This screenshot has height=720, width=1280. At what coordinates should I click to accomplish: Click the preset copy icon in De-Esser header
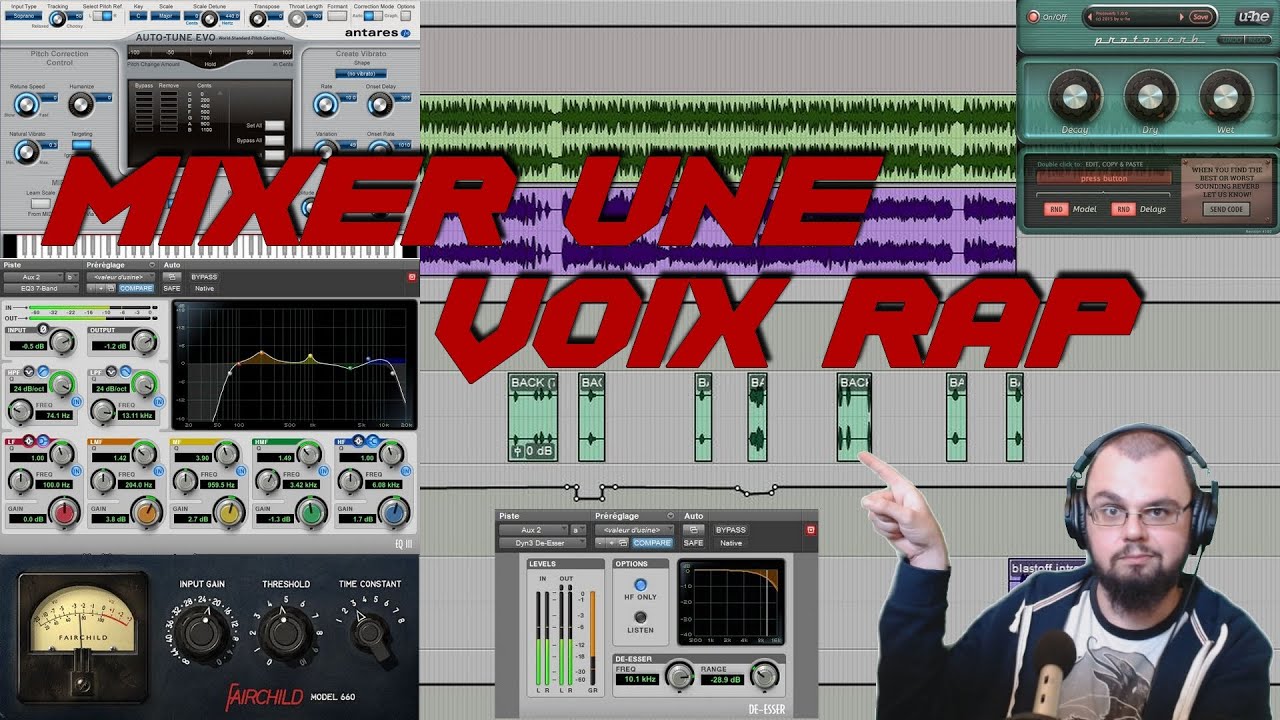(622, 543)
